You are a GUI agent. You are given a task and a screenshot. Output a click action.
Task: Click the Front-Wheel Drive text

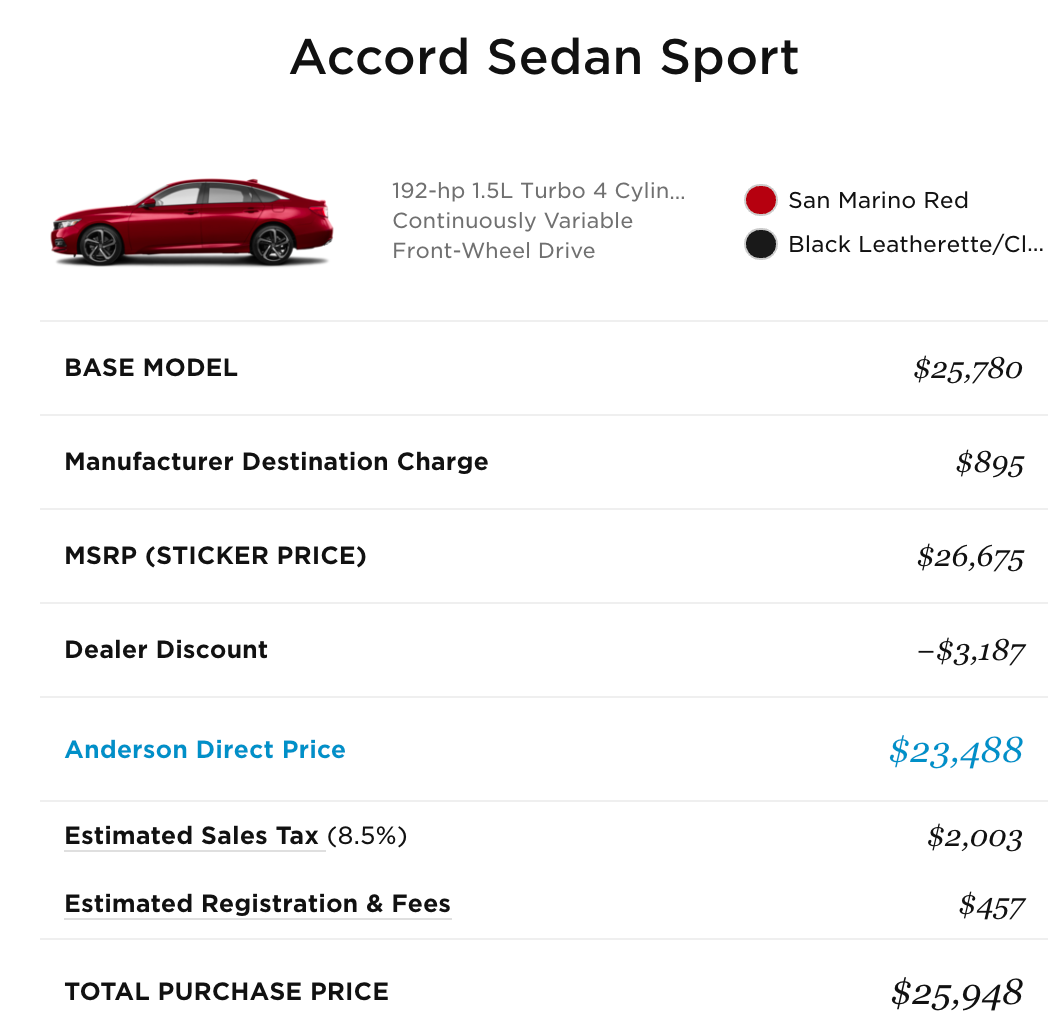click(x=494, y=251)
